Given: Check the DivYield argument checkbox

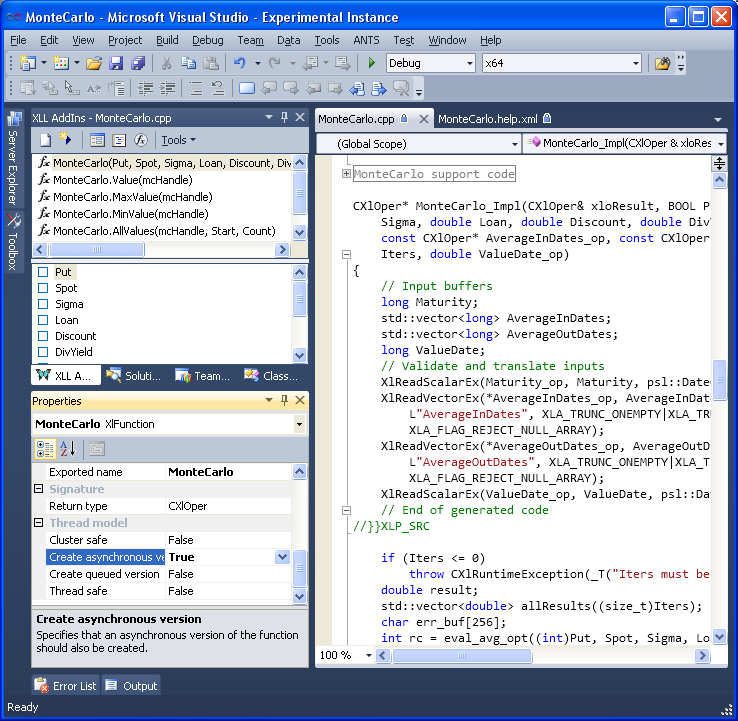Looking at the screenshot, I should click(43, 352).
